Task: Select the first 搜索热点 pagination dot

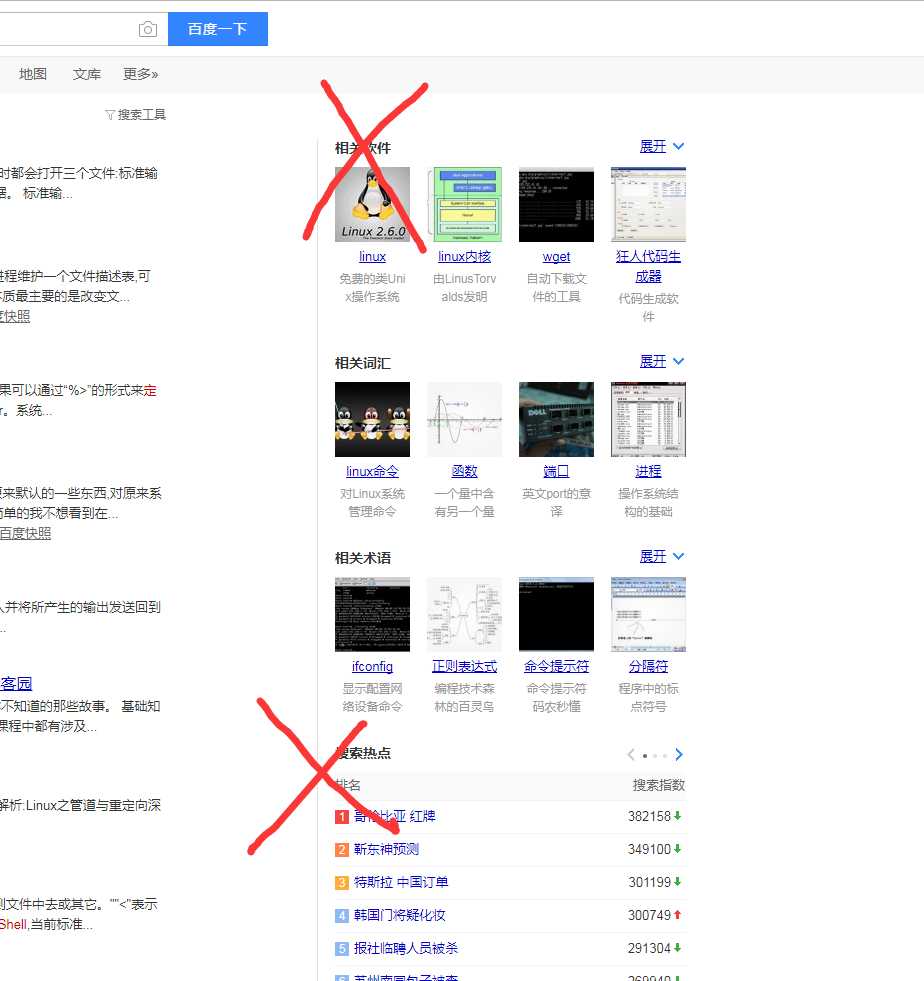Action: pyautogui.click(x=645, y=756)
